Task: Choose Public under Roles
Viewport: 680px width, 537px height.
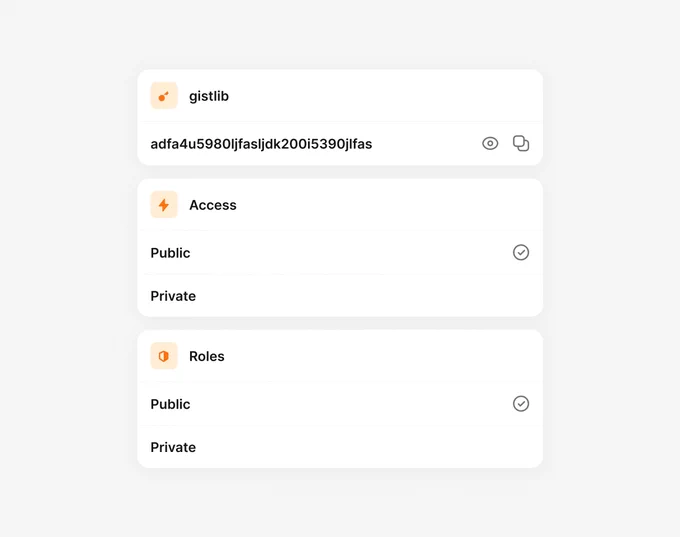Action: point(340,404)
